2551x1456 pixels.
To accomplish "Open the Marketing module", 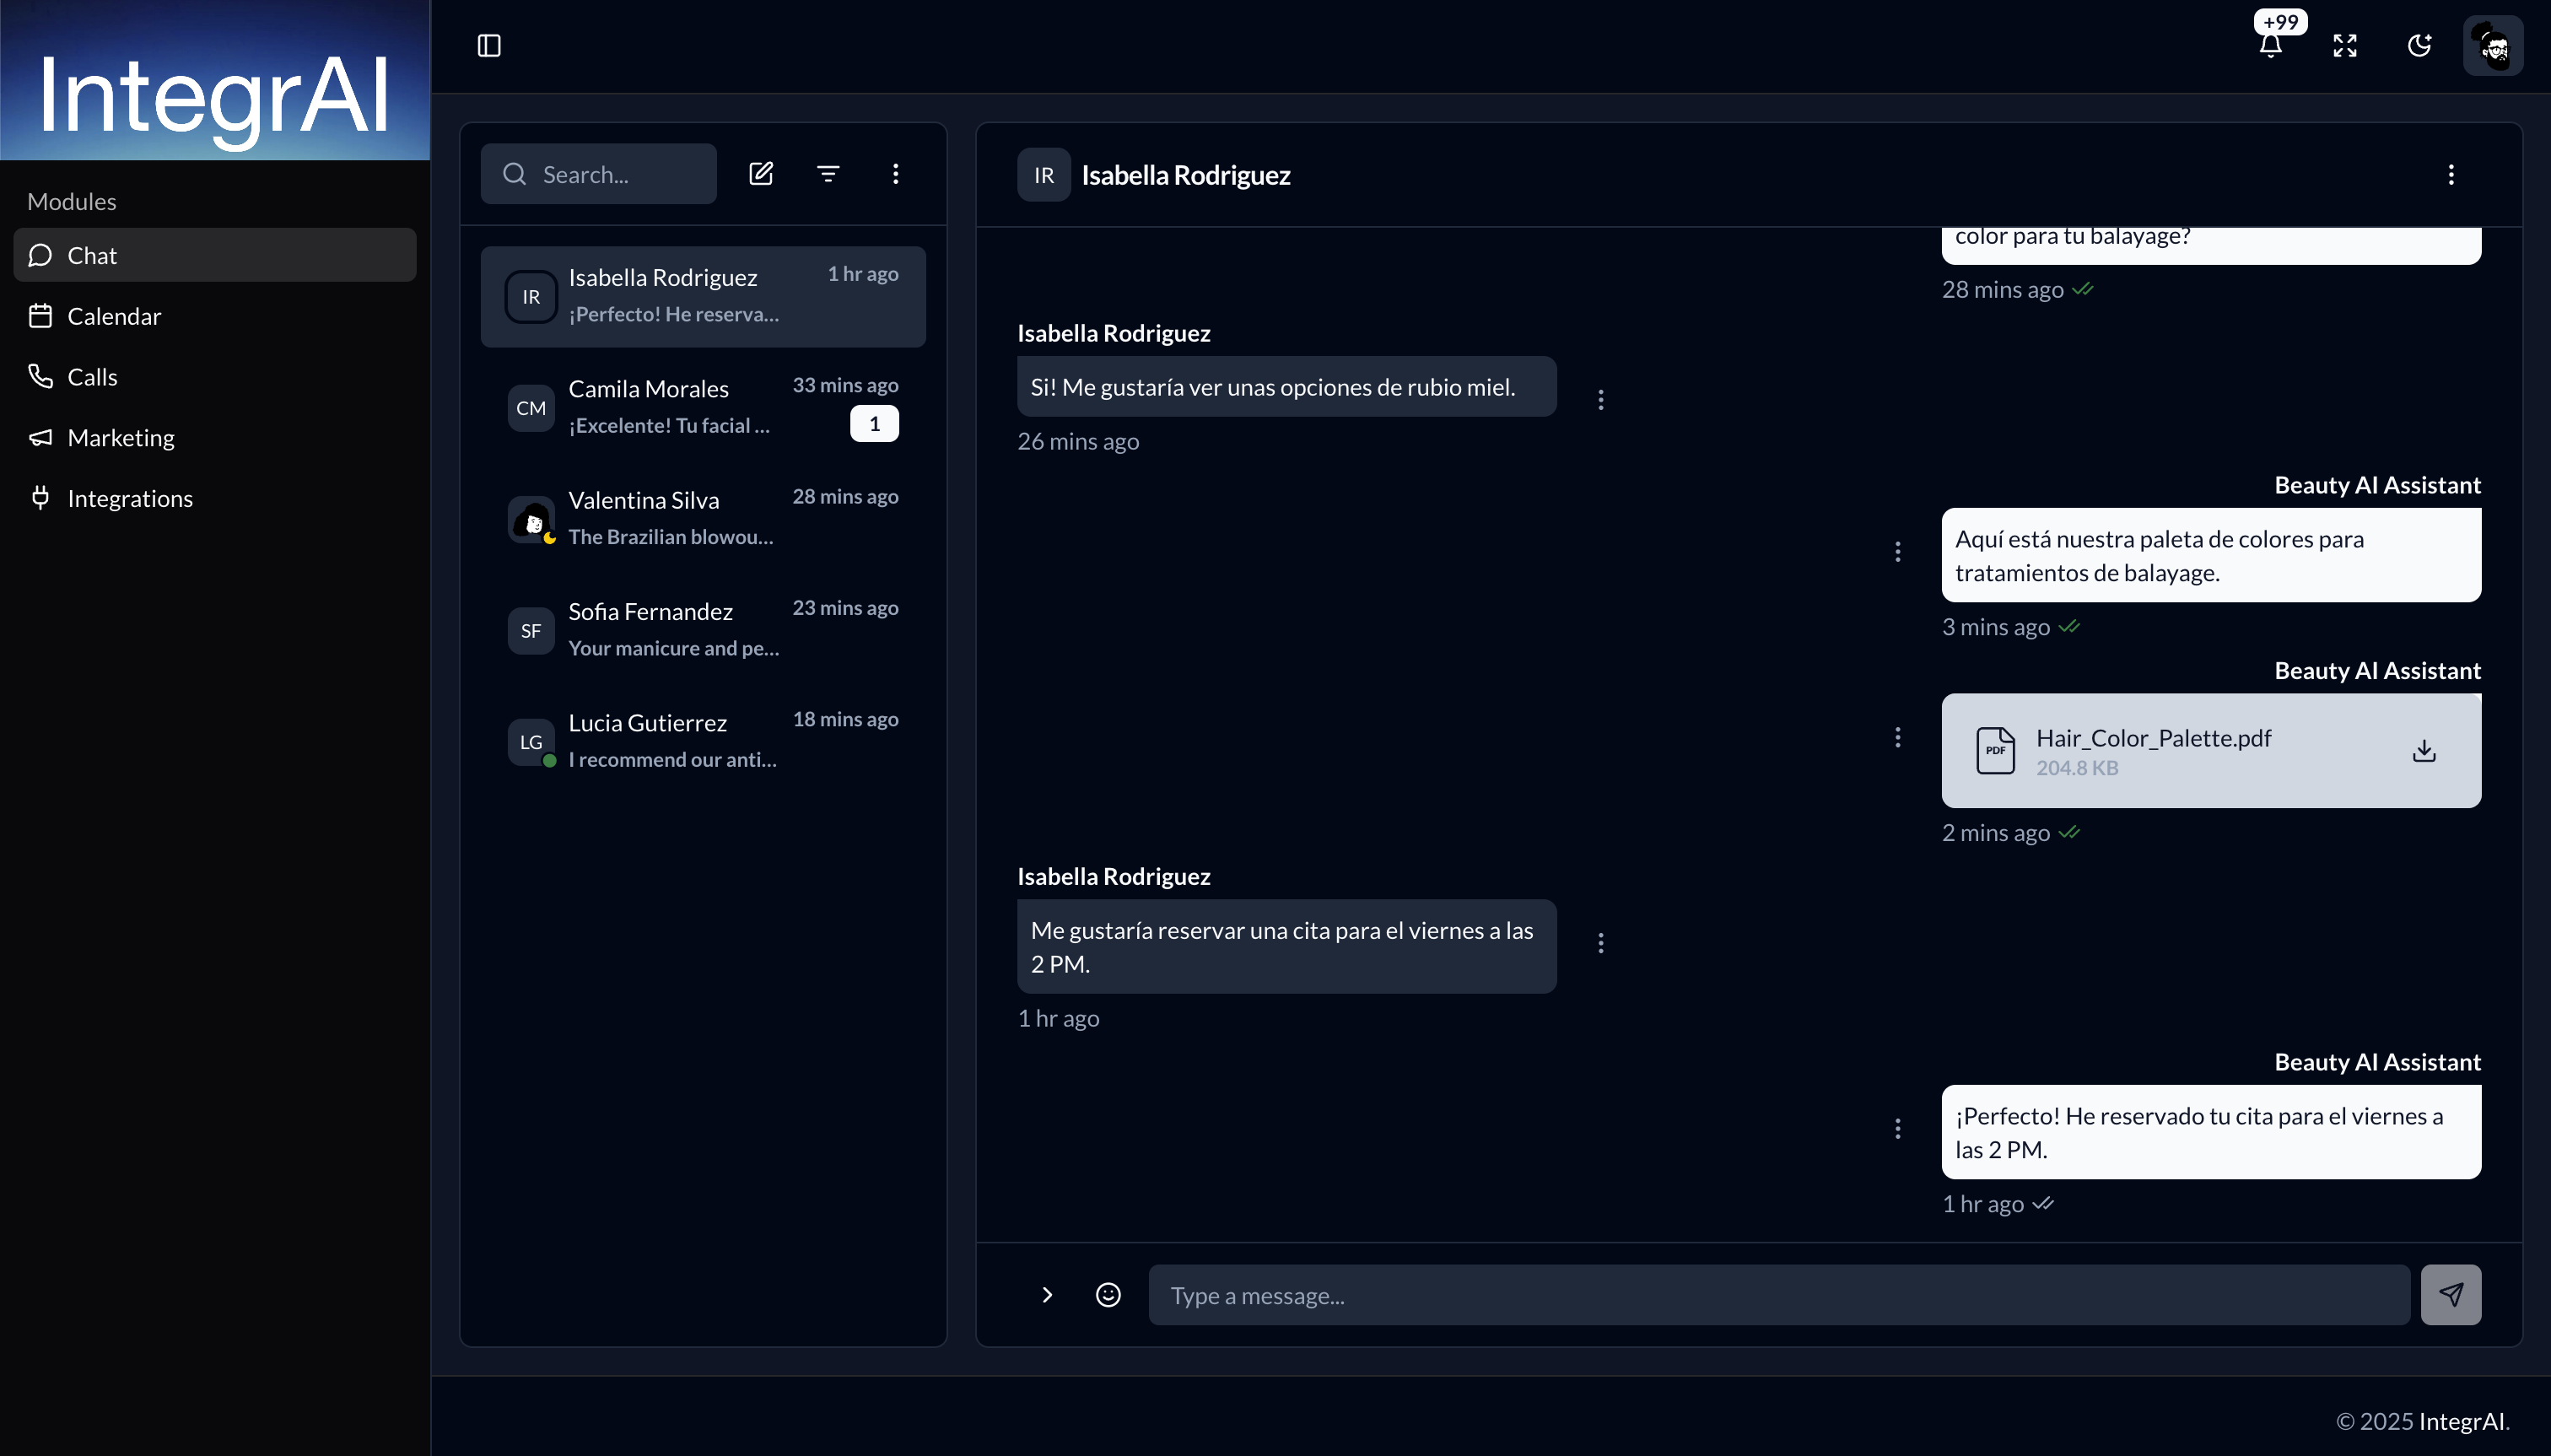I will [x=215, y=438].
